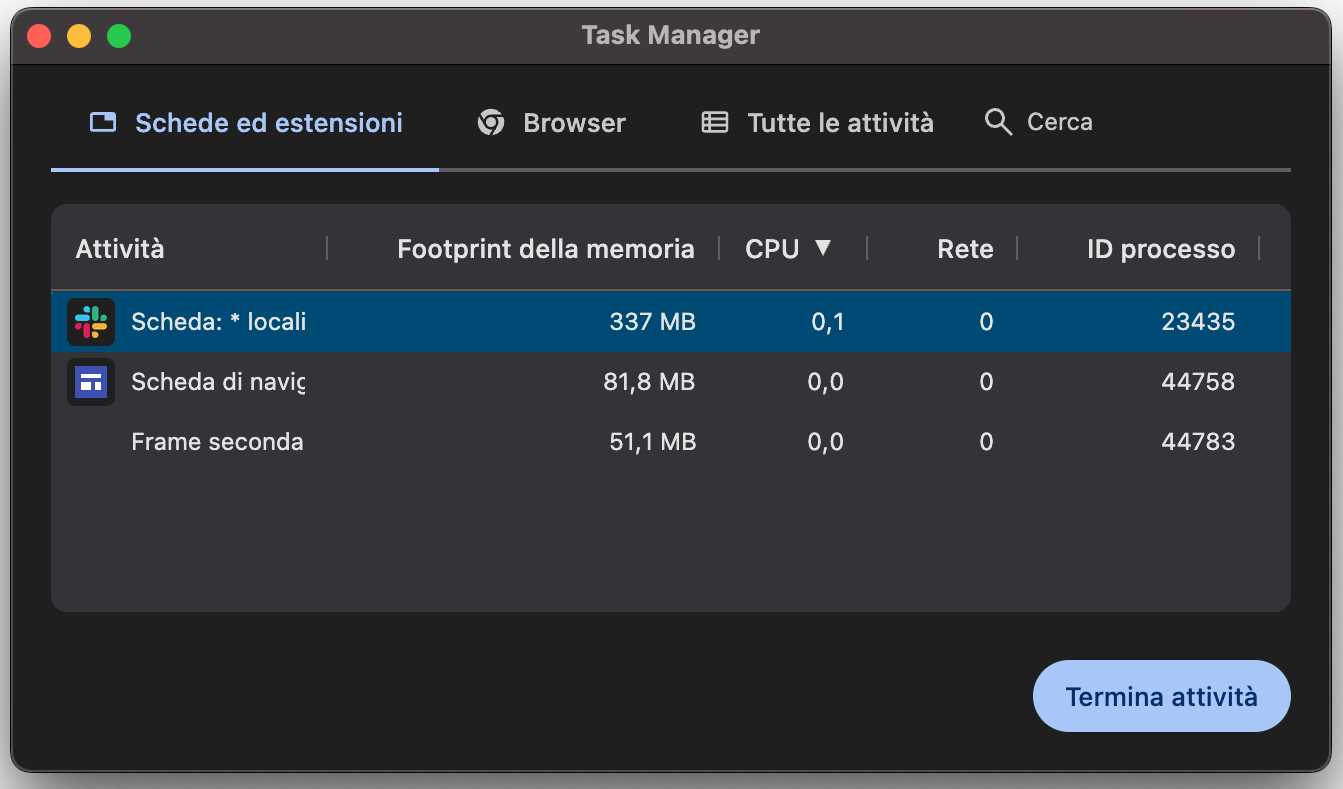Select the Scheda di navigazione row
This screenshot has height=789, width=1343.
point(400,382)
